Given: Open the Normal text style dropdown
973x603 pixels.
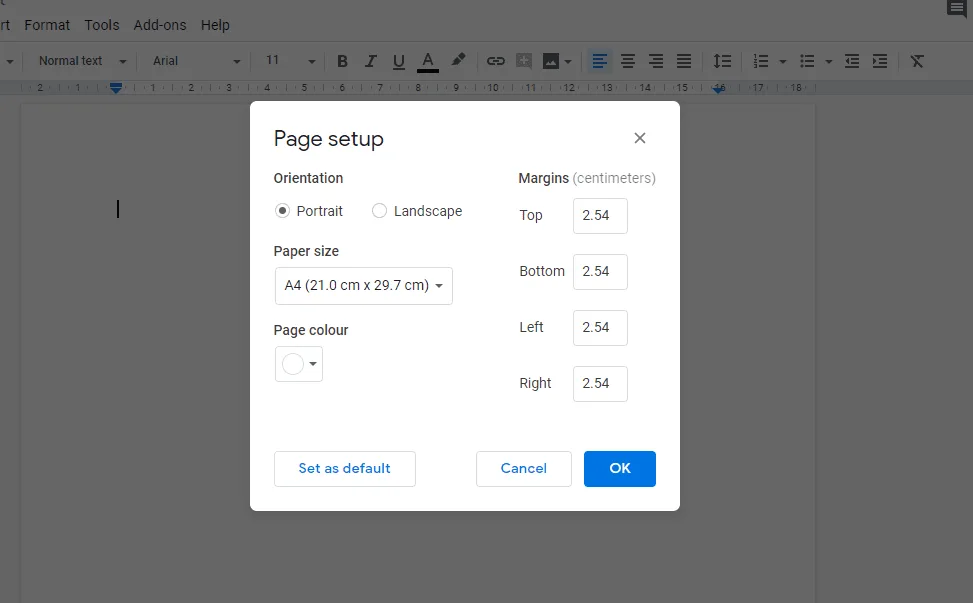Looking at the screenshot, I should click(x=82, y=61).
